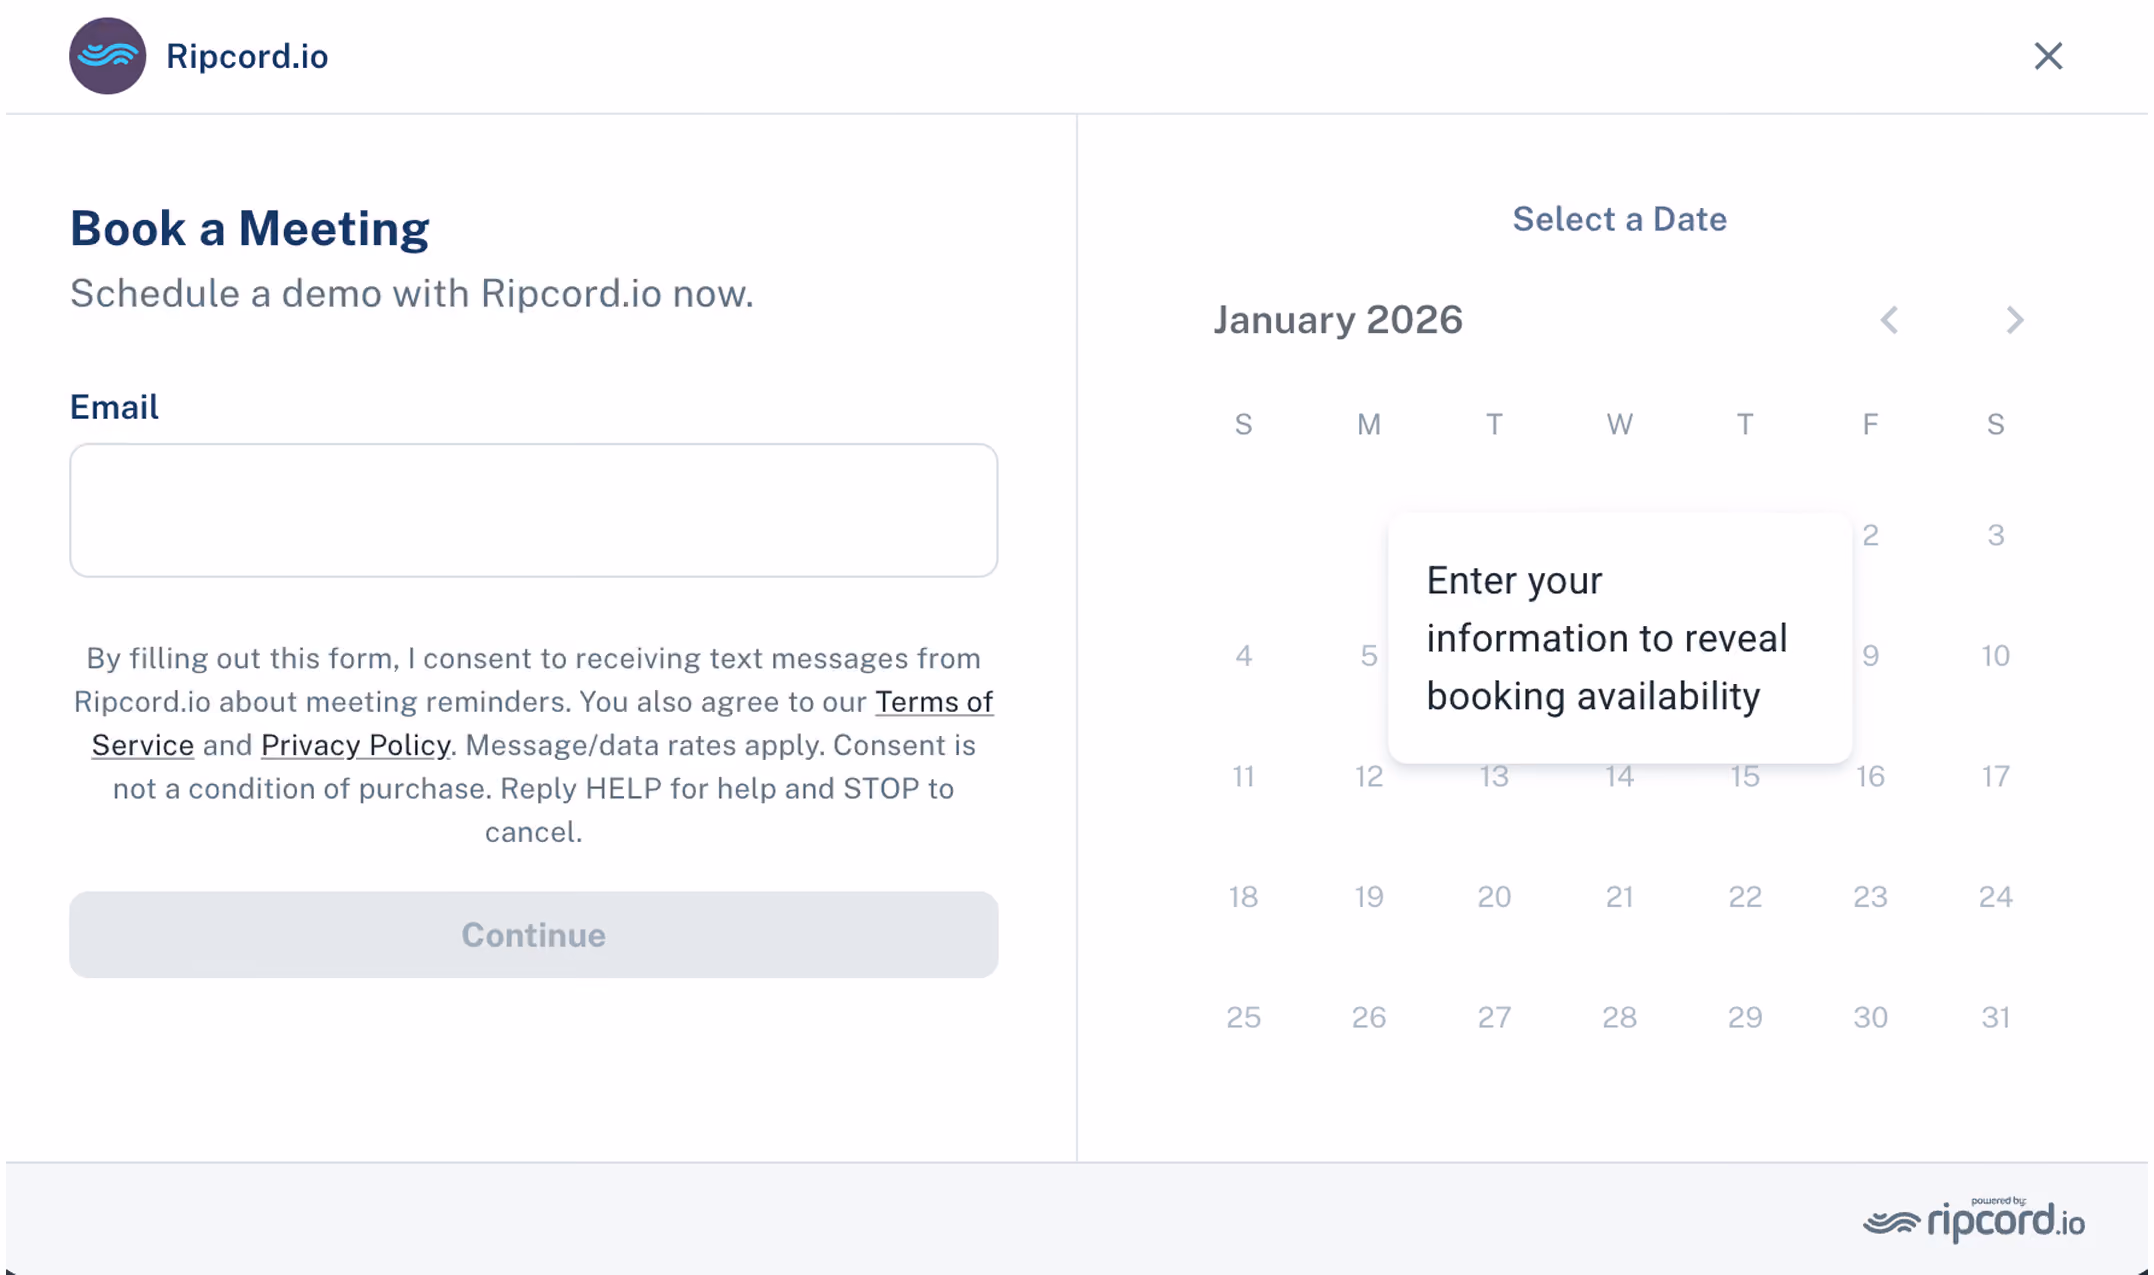Select January 2 on the calendar
This screenshot has width=2154, height=1275.
coord(1870,535)
